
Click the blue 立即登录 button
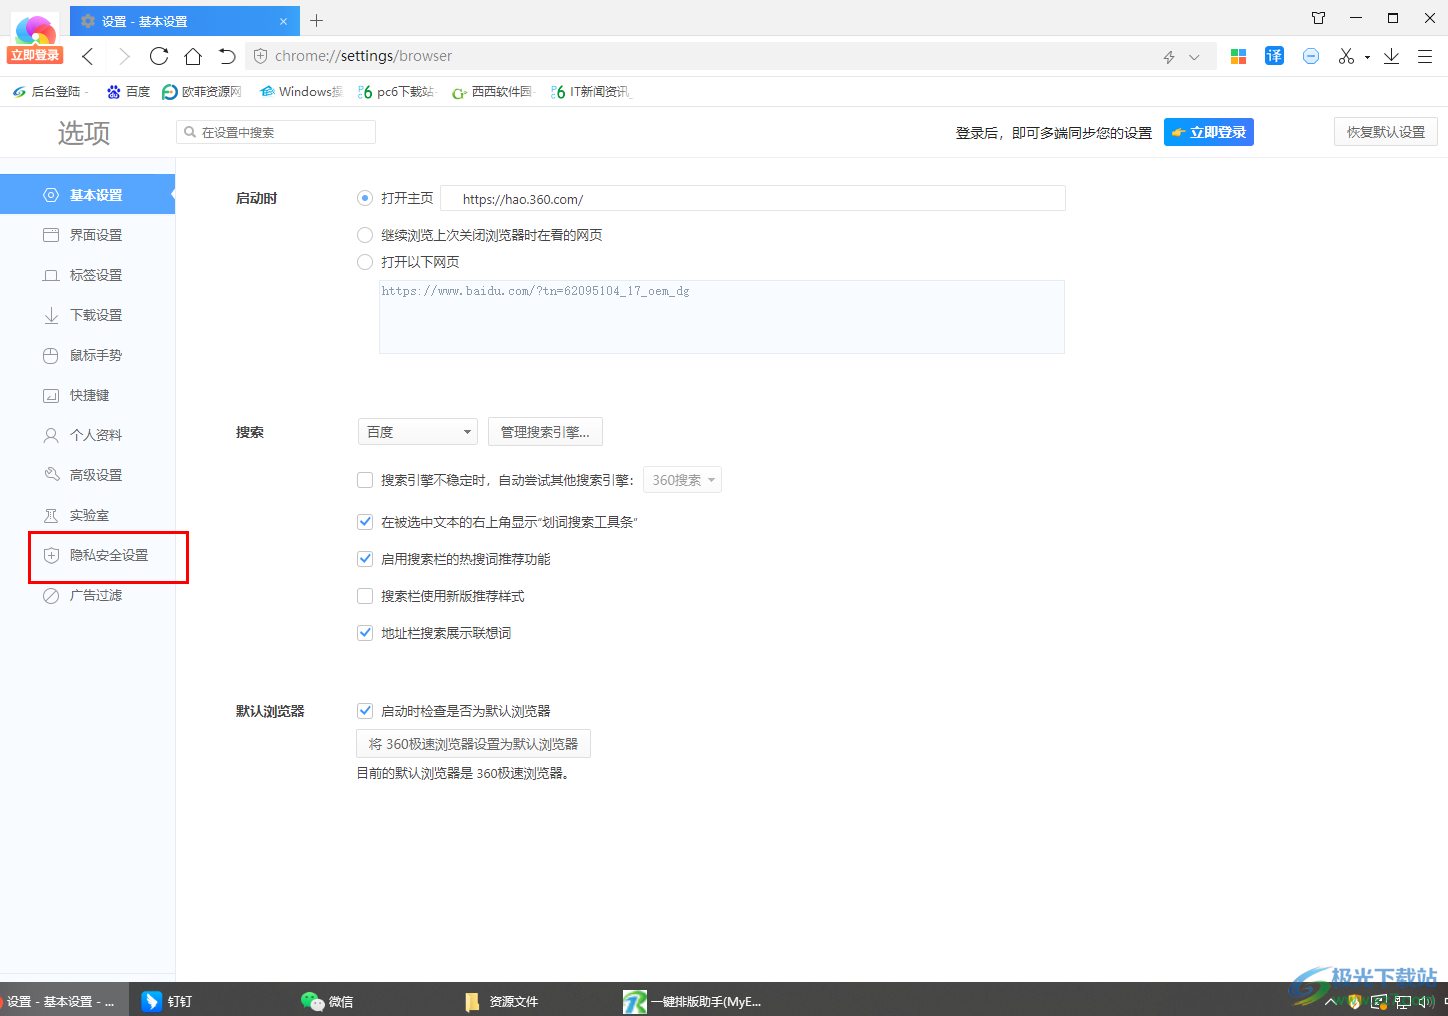tap(1208, 132)
